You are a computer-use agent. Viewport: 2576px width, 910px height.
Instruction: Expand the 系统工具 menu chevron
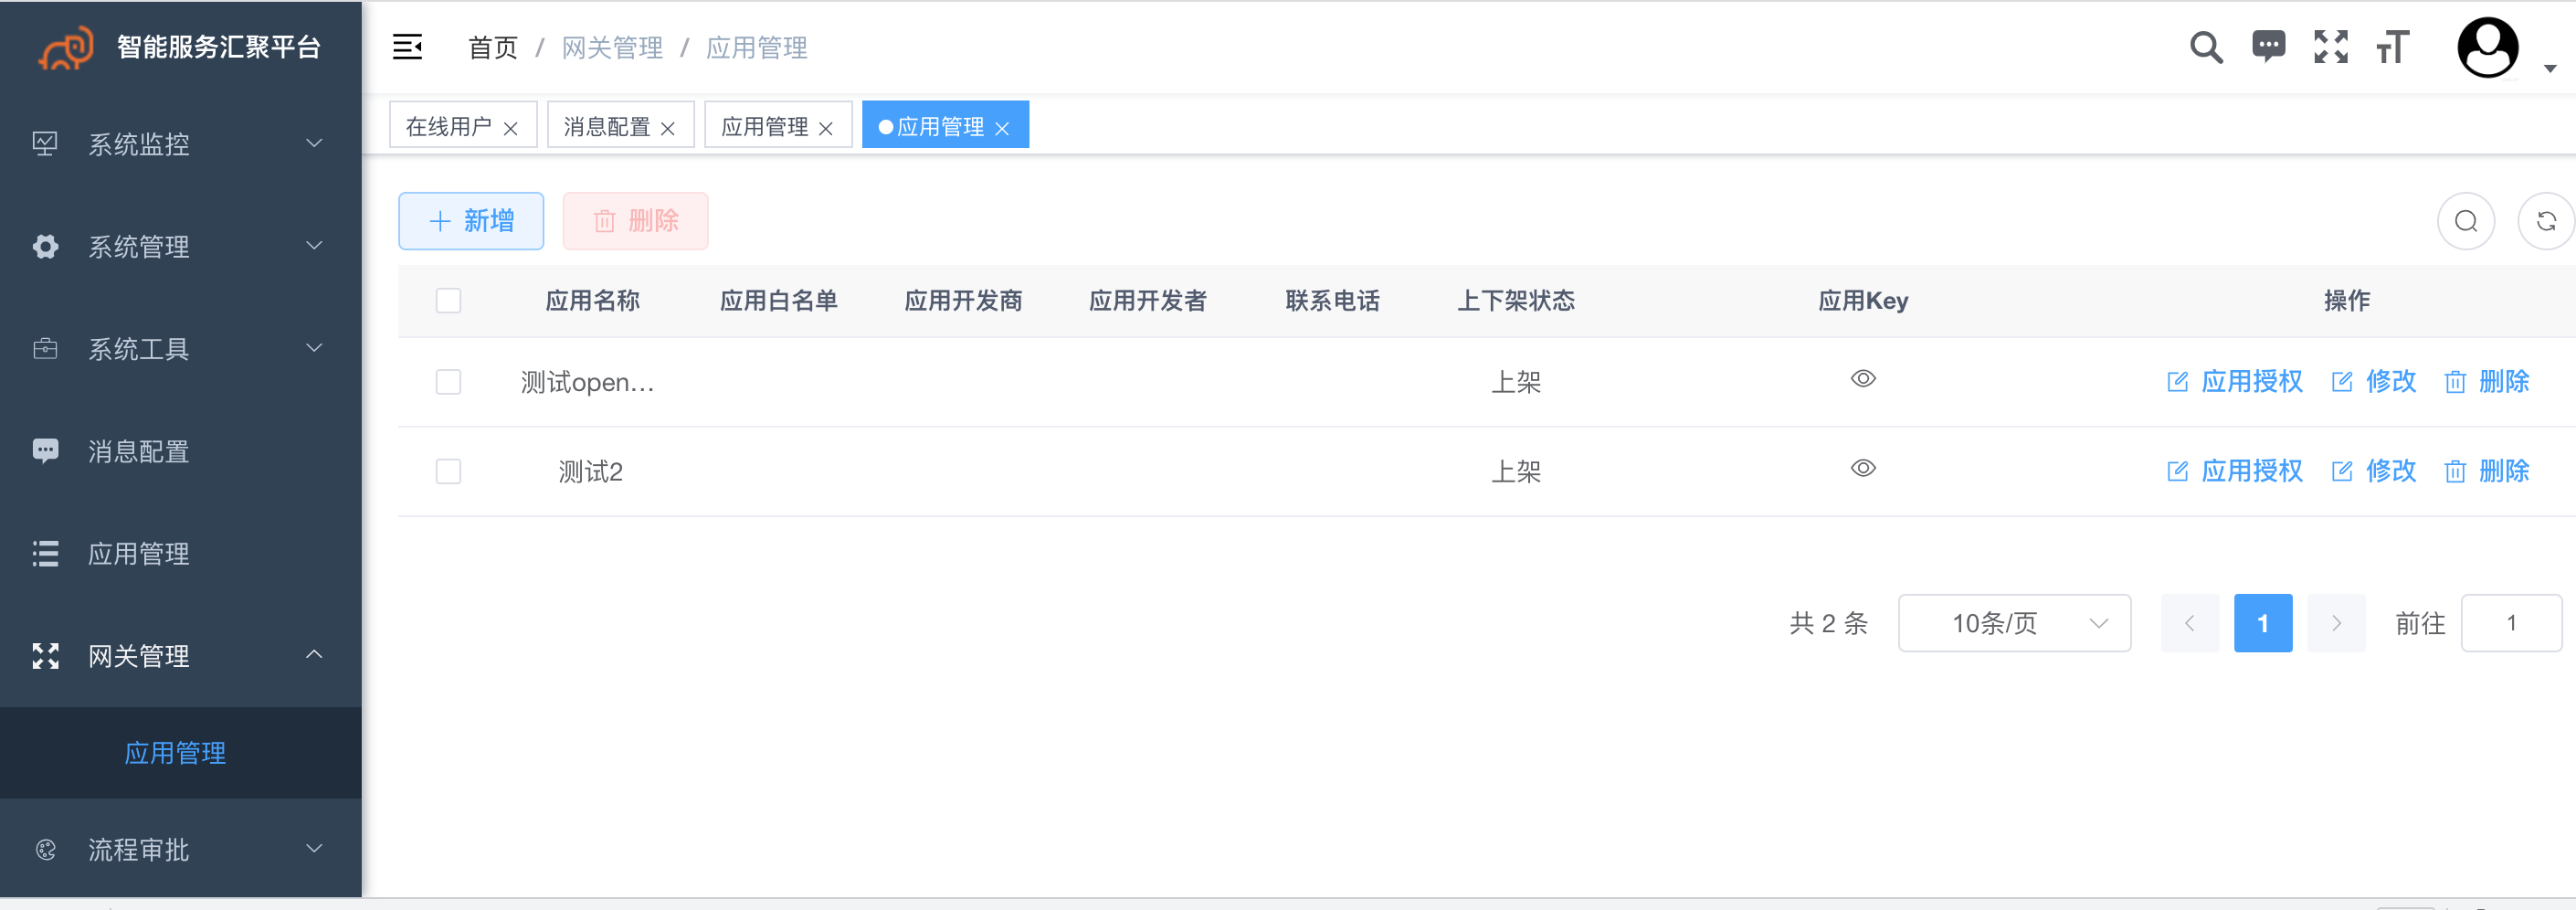coord(314,348)
